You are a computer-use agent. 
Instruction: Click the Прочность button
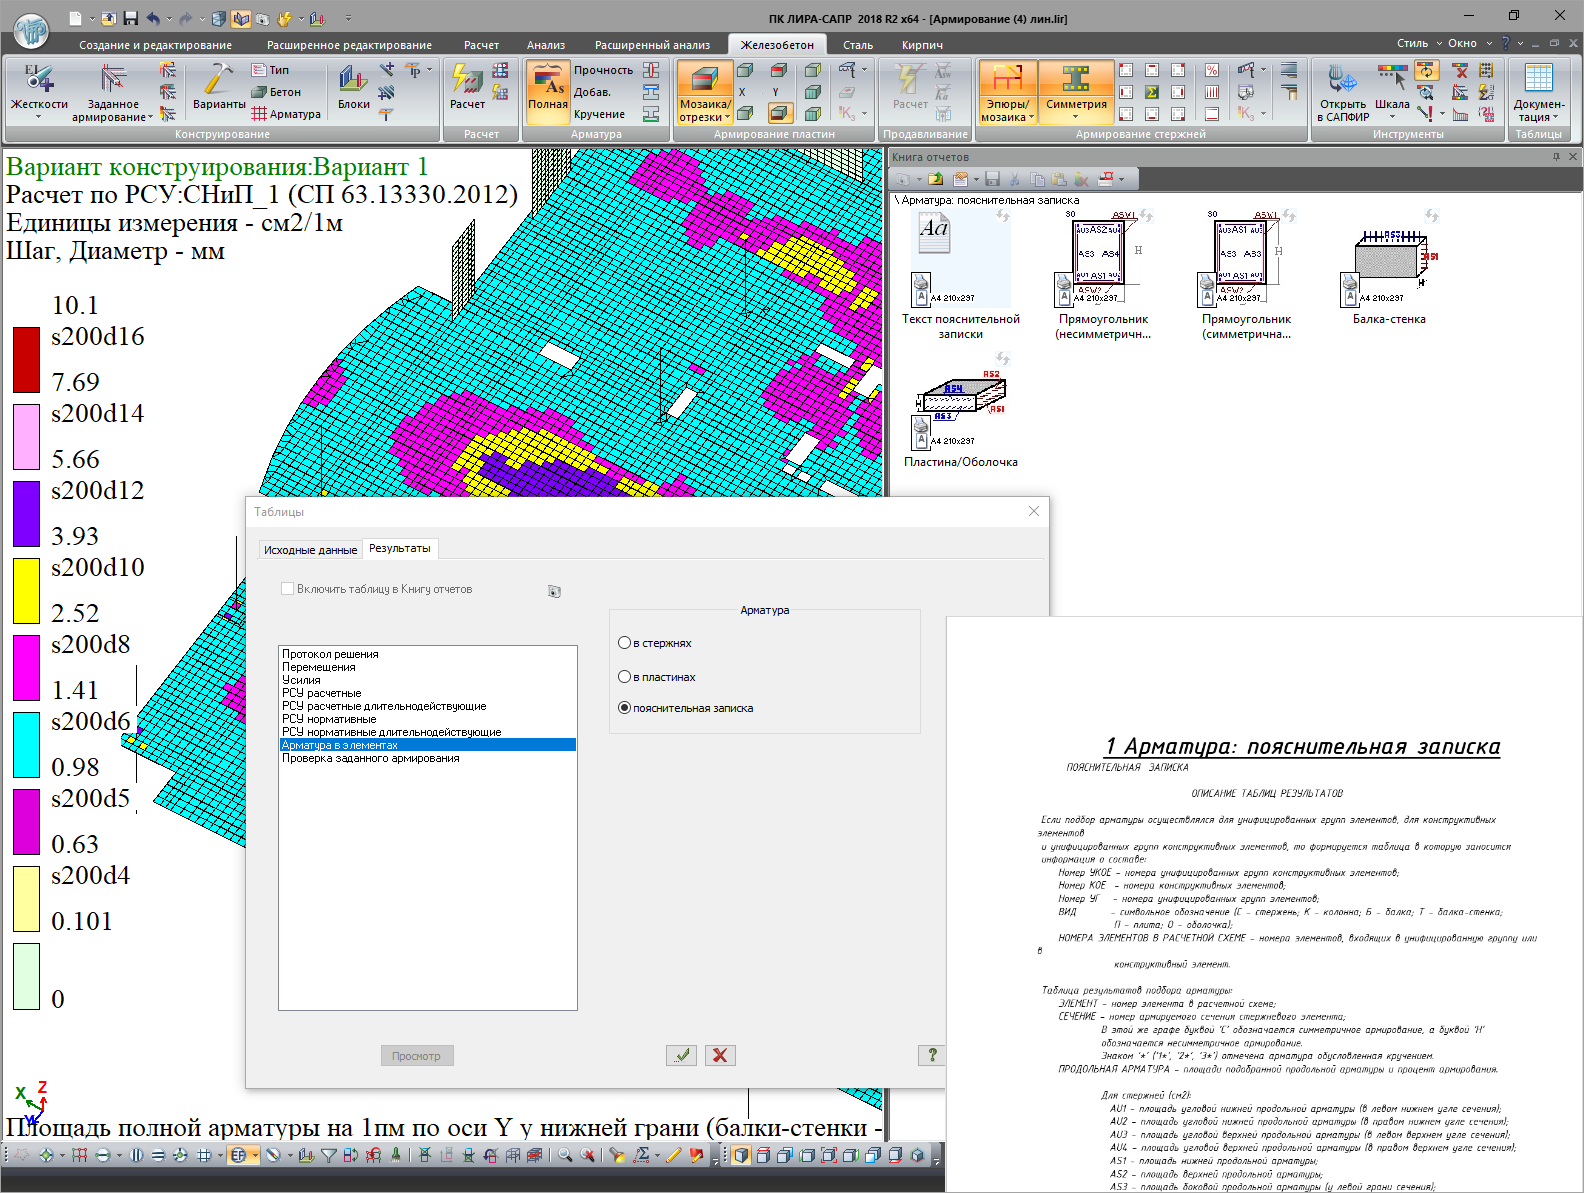pyautogui.click(x=603, y=70)
